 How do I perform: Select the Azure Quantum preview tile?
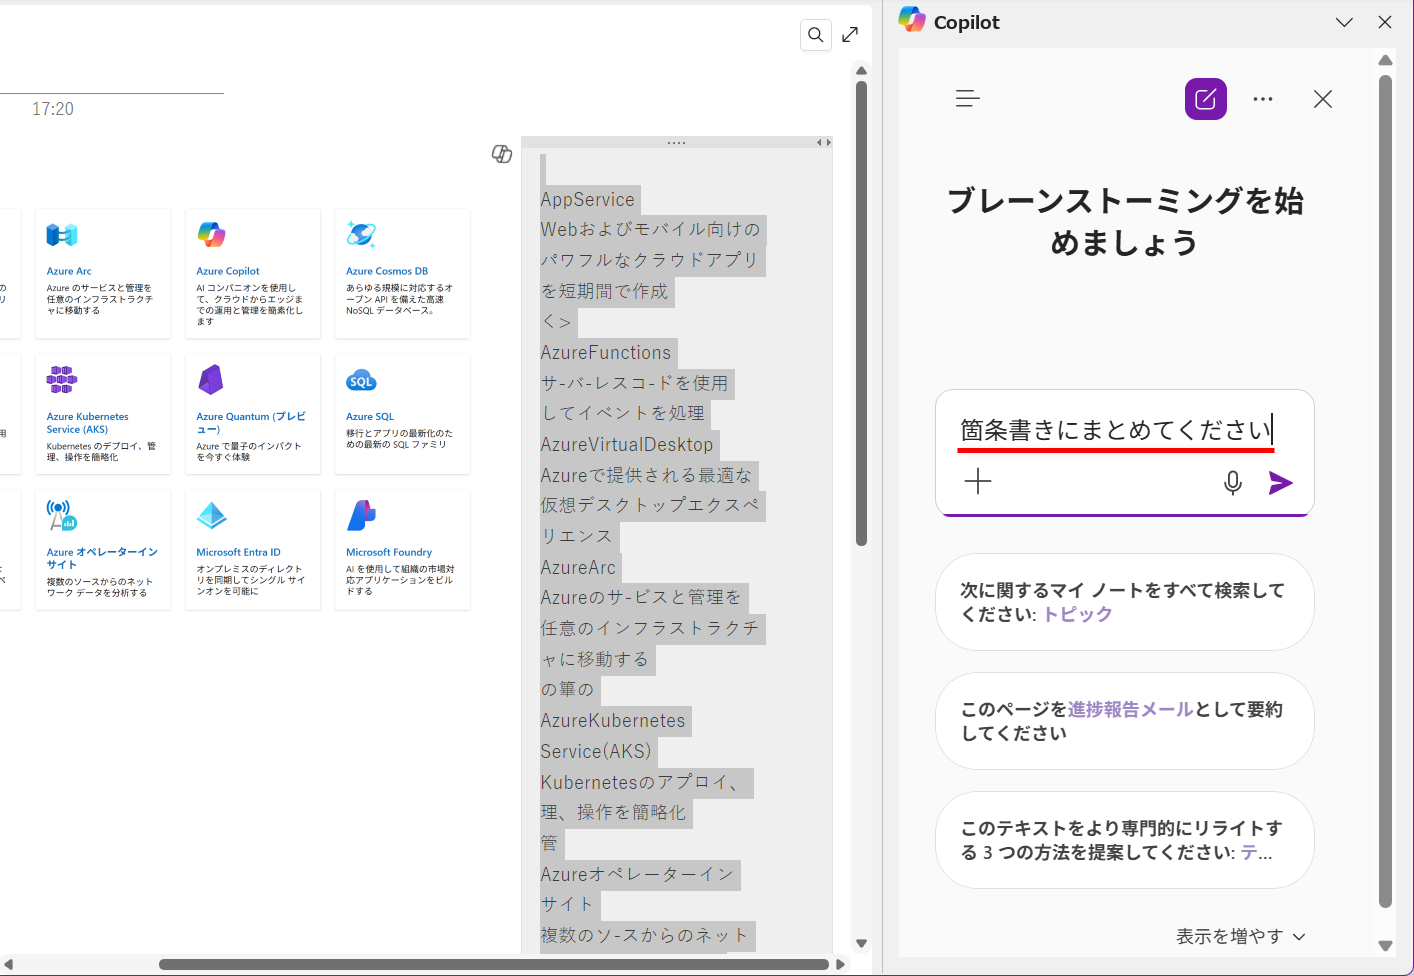tap(252, 413)
